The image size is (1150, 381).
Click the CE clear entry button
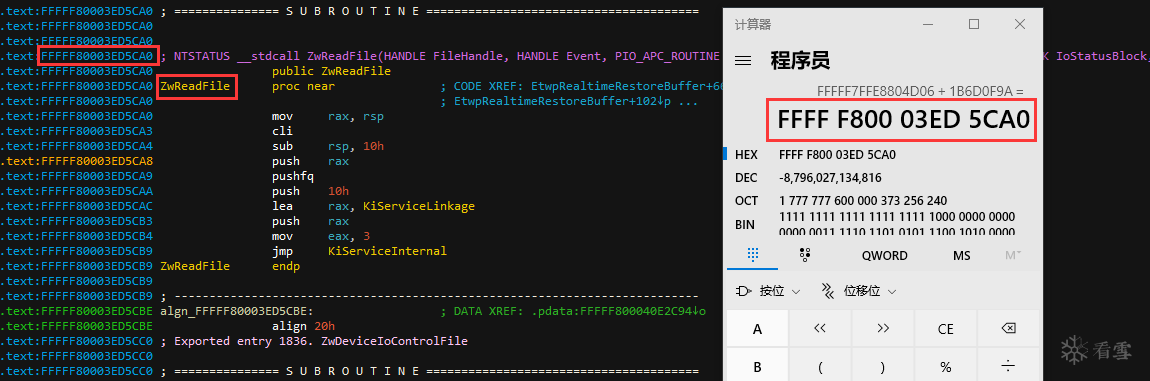[946, 328]
